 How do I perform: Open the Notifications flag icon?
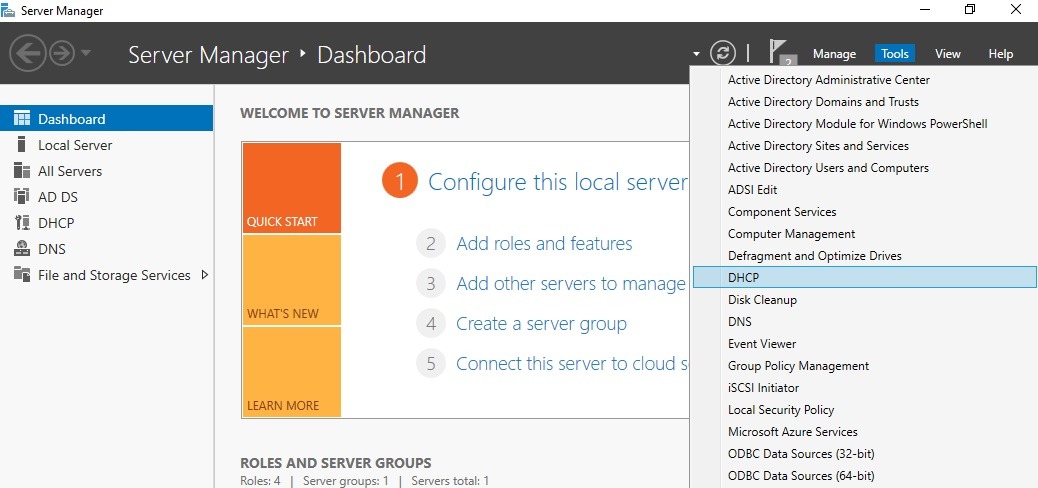[x=780, y=53]
